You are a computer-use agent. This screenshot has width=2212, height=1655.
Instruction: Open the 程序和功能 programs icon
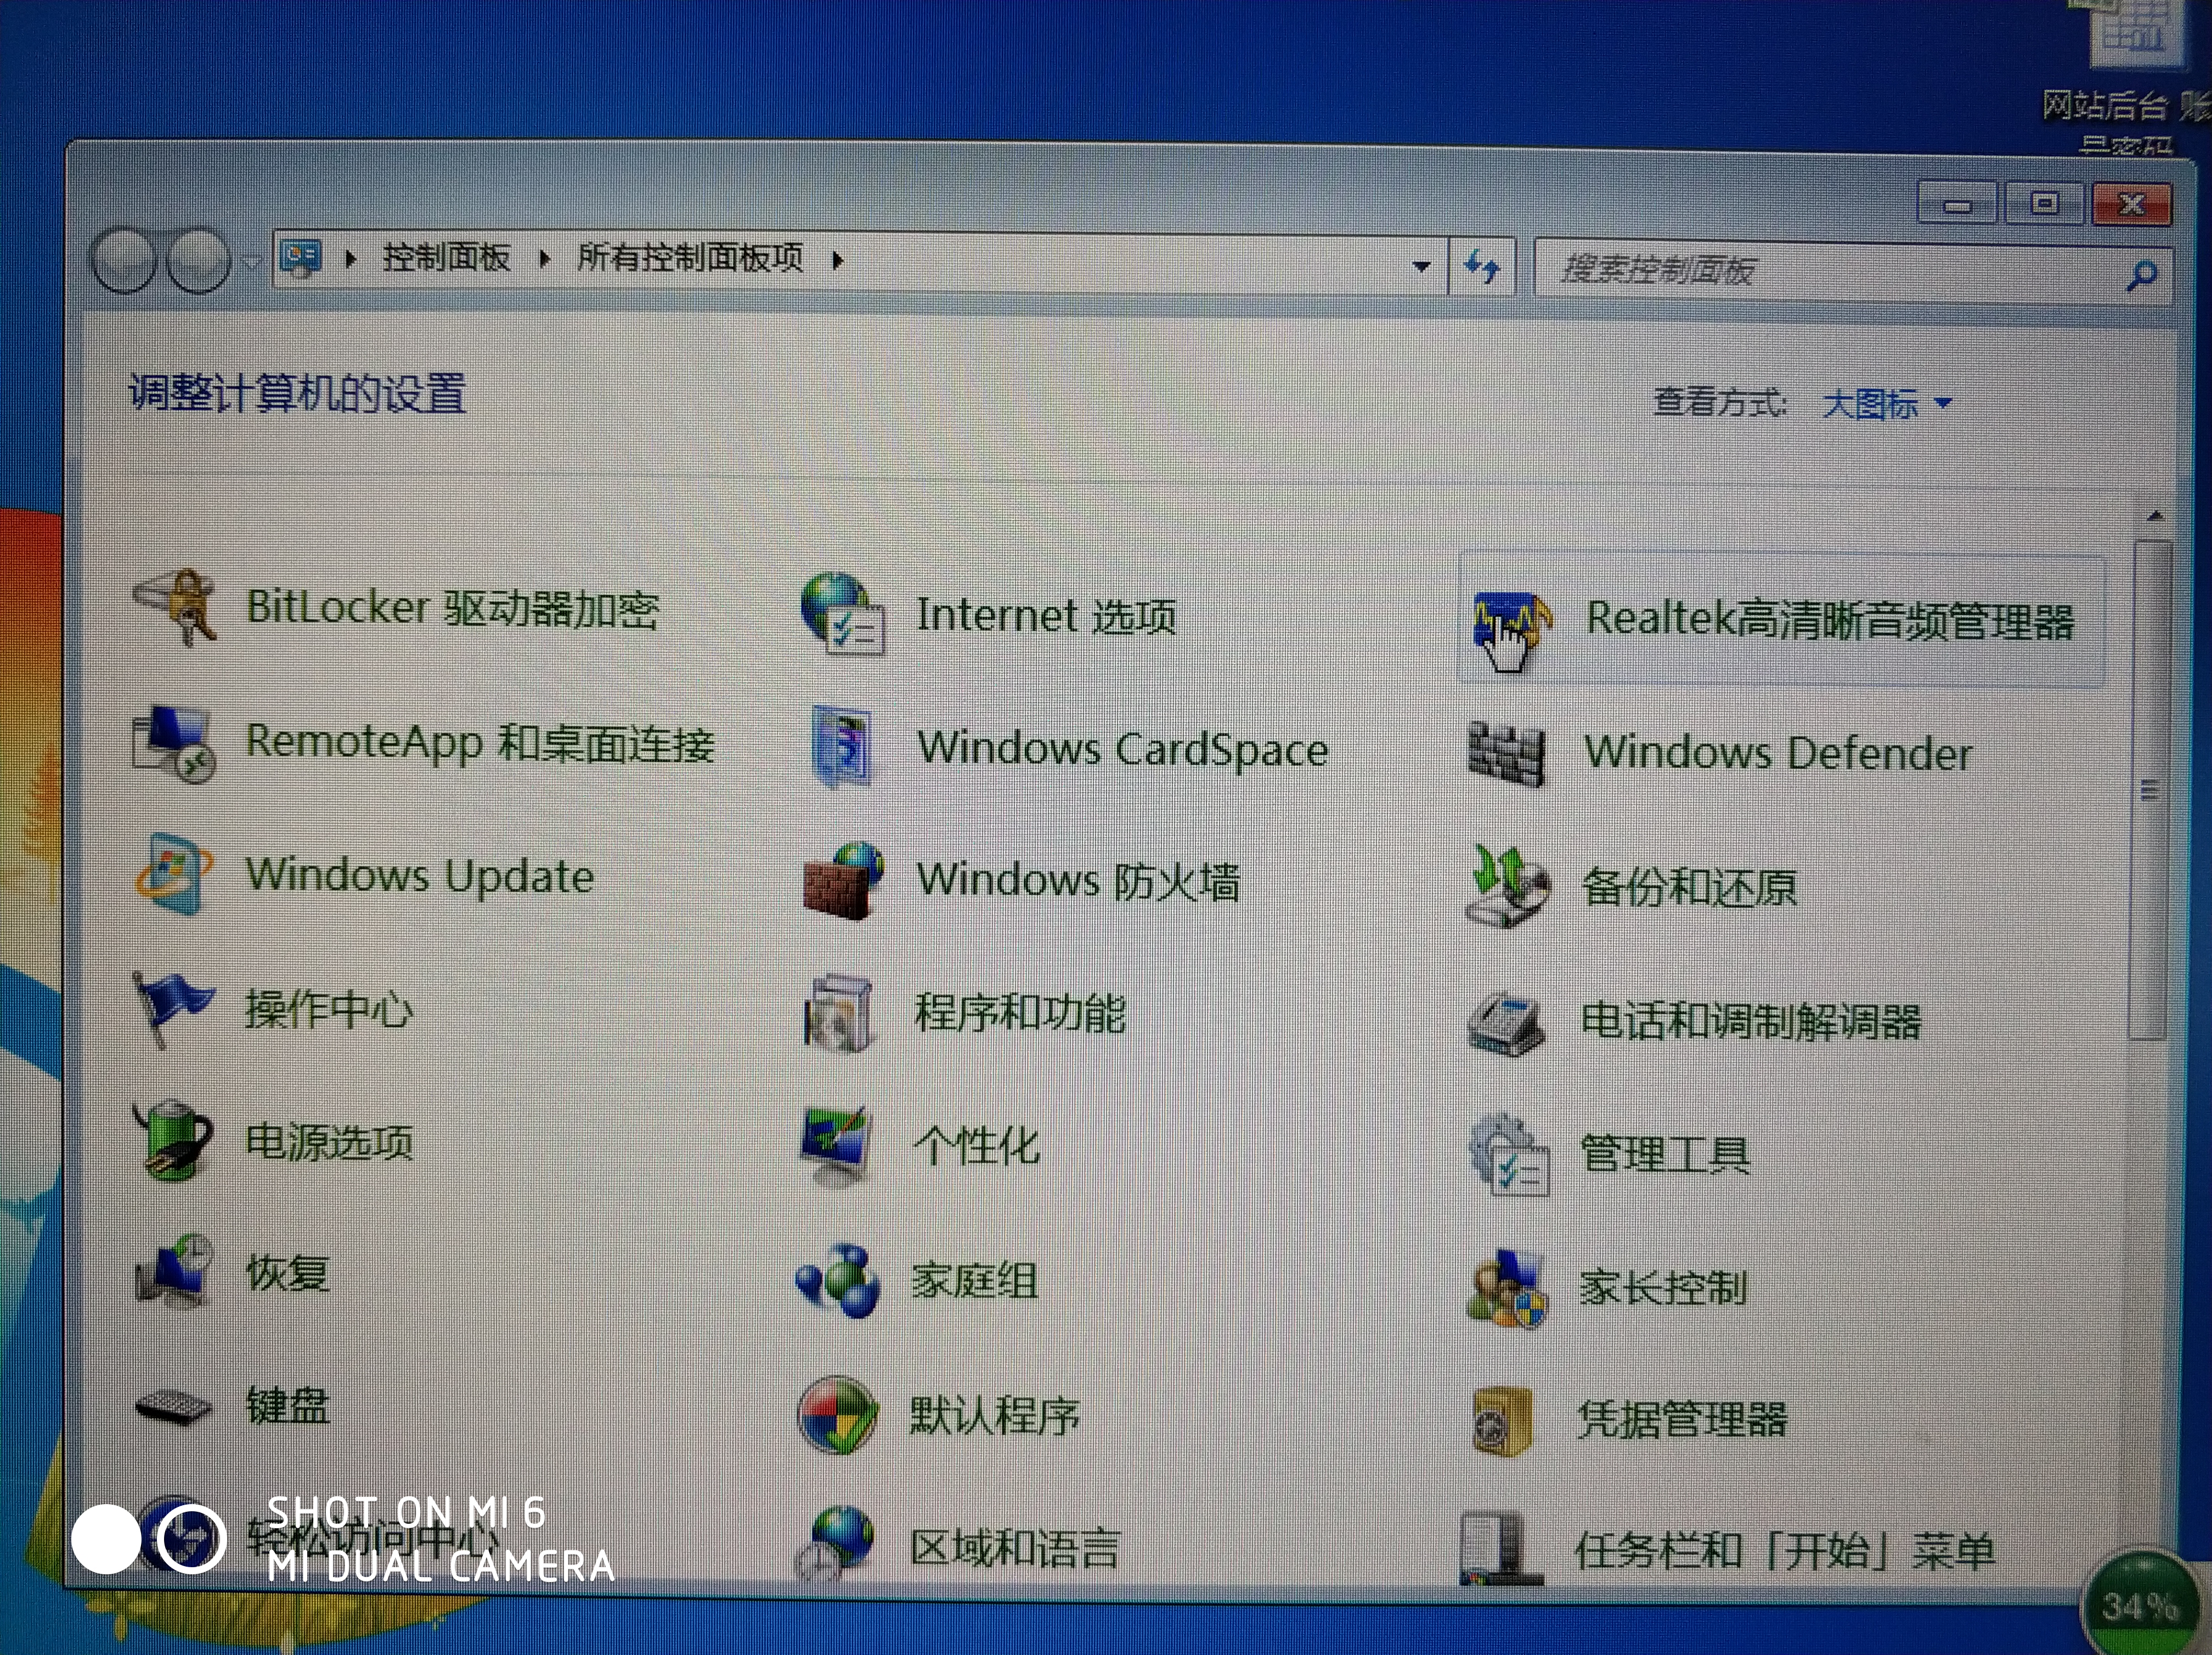pos(839,1014)
